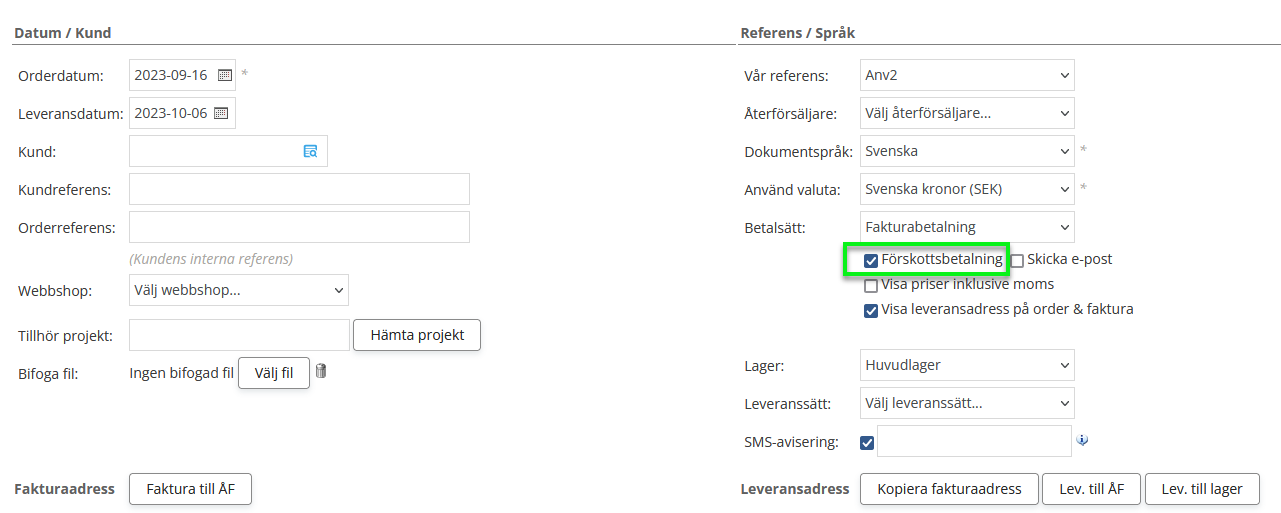Open the Betalsätt dropdown
This screenshot has height=513, width=1281.
pyautogui.click(x=966, y=227)
